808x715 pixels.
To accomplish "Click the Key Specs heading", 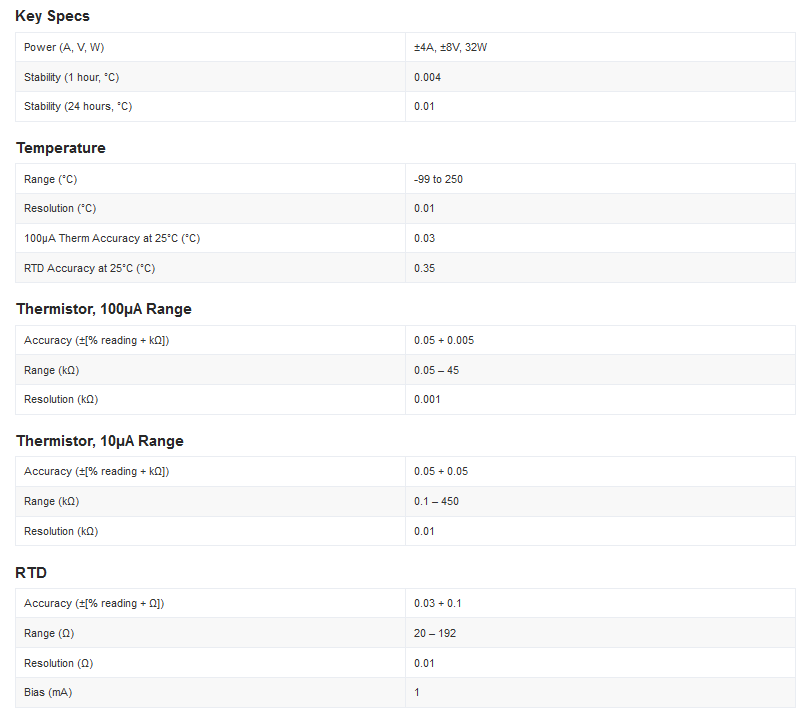I will [x=51, y=16].
